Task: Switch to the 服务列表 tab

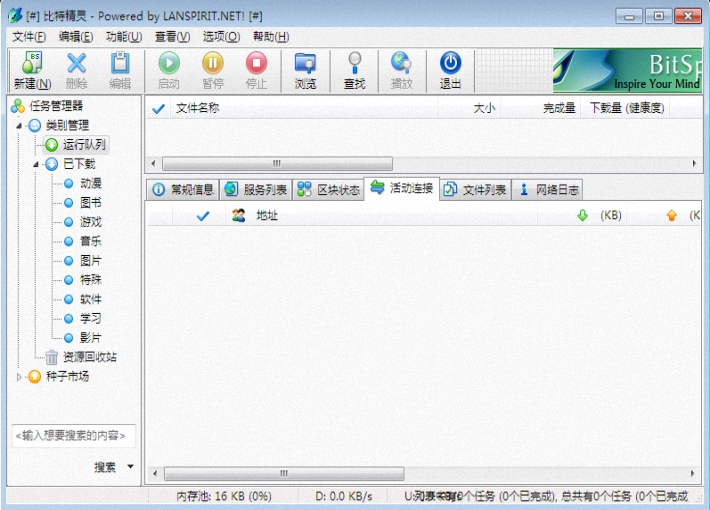Action: click(256, 189)
